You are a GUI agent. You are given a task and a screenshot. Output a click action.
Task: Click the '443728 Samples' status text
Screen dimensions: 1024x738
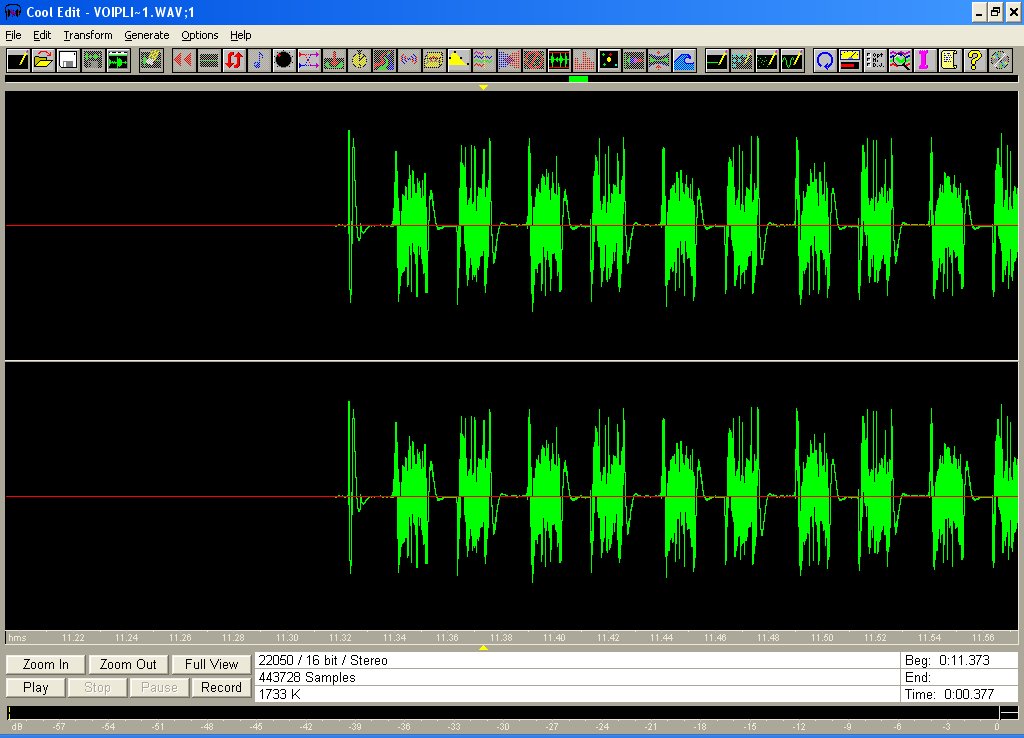[x=307, y=677]
